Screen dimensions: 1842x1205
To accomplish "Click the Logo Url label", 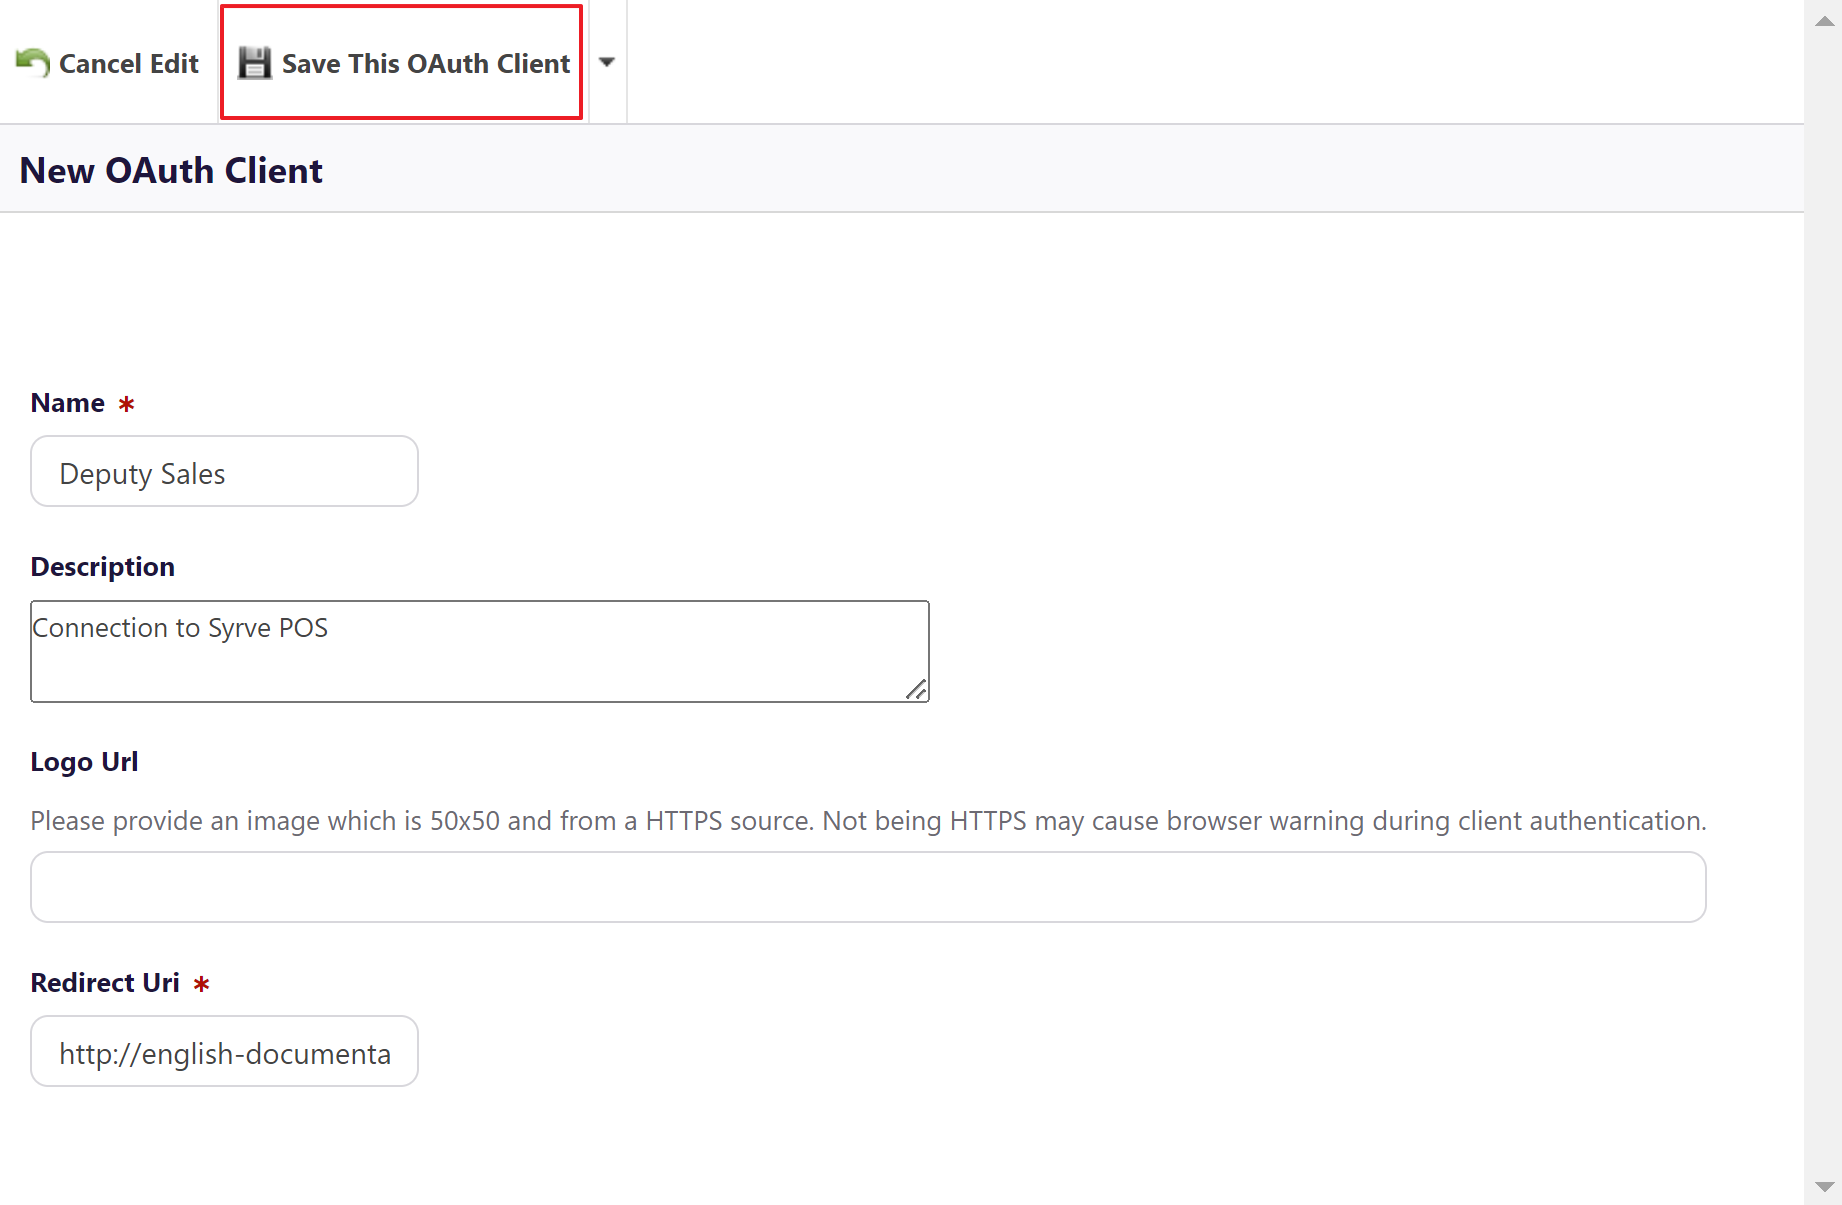I will coord(84,762).
